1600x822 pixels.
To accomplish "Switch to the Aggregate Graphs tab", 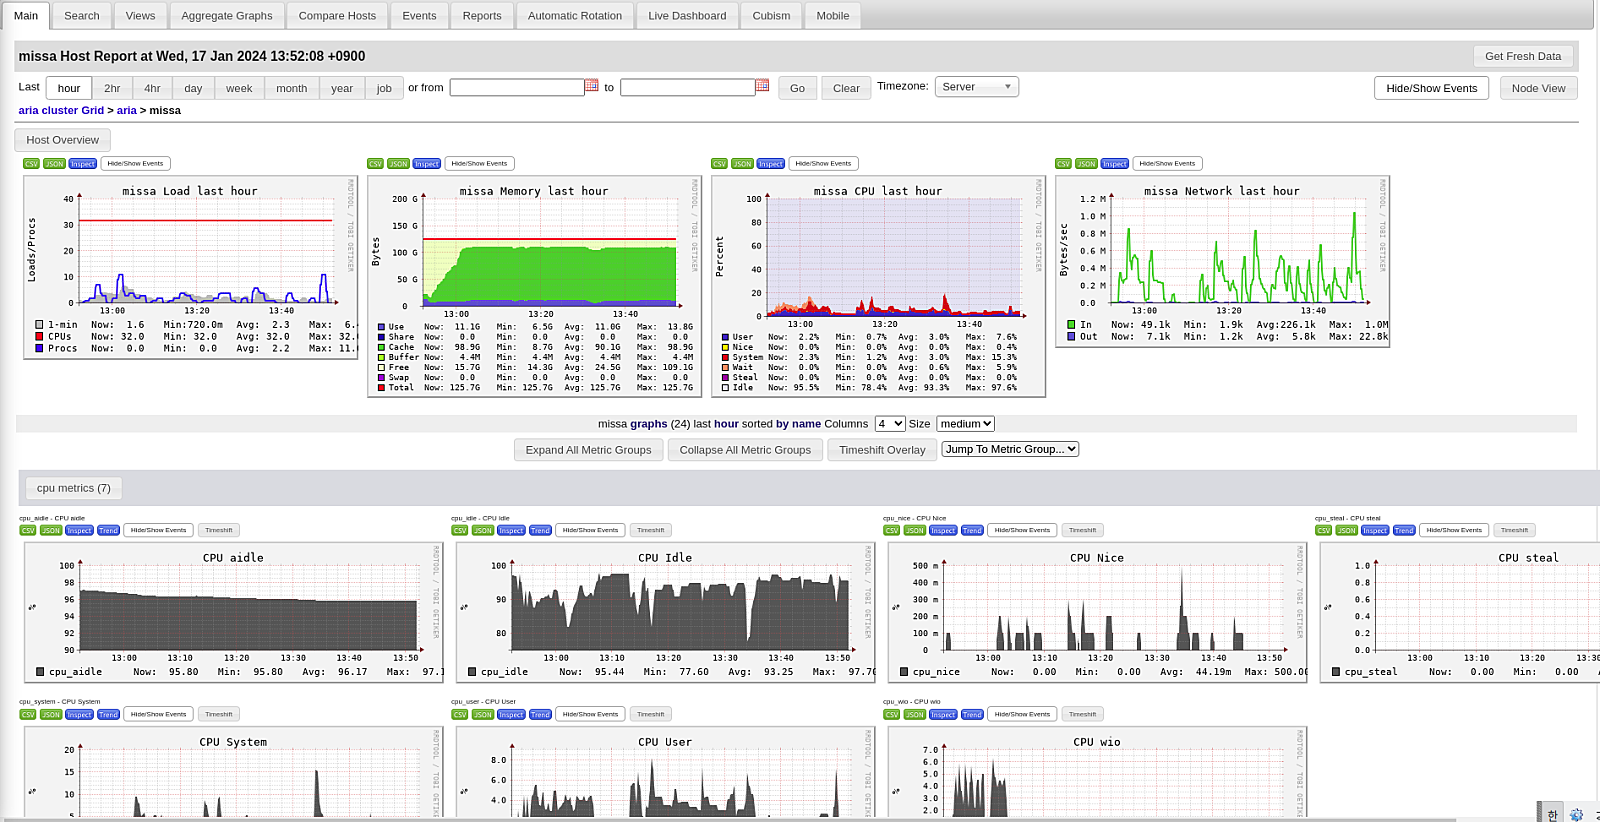I will (227, 16).
